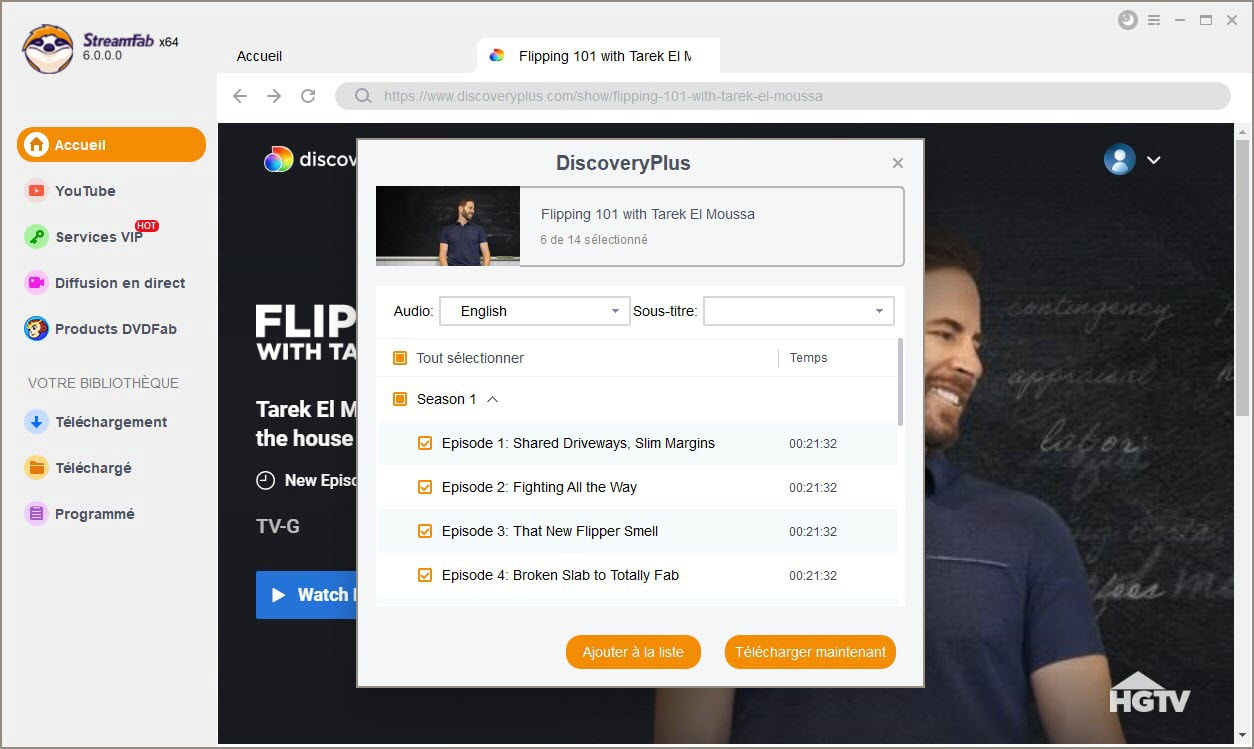
Task: Click the show title text in dialog
Action: [x=648, y=214]
